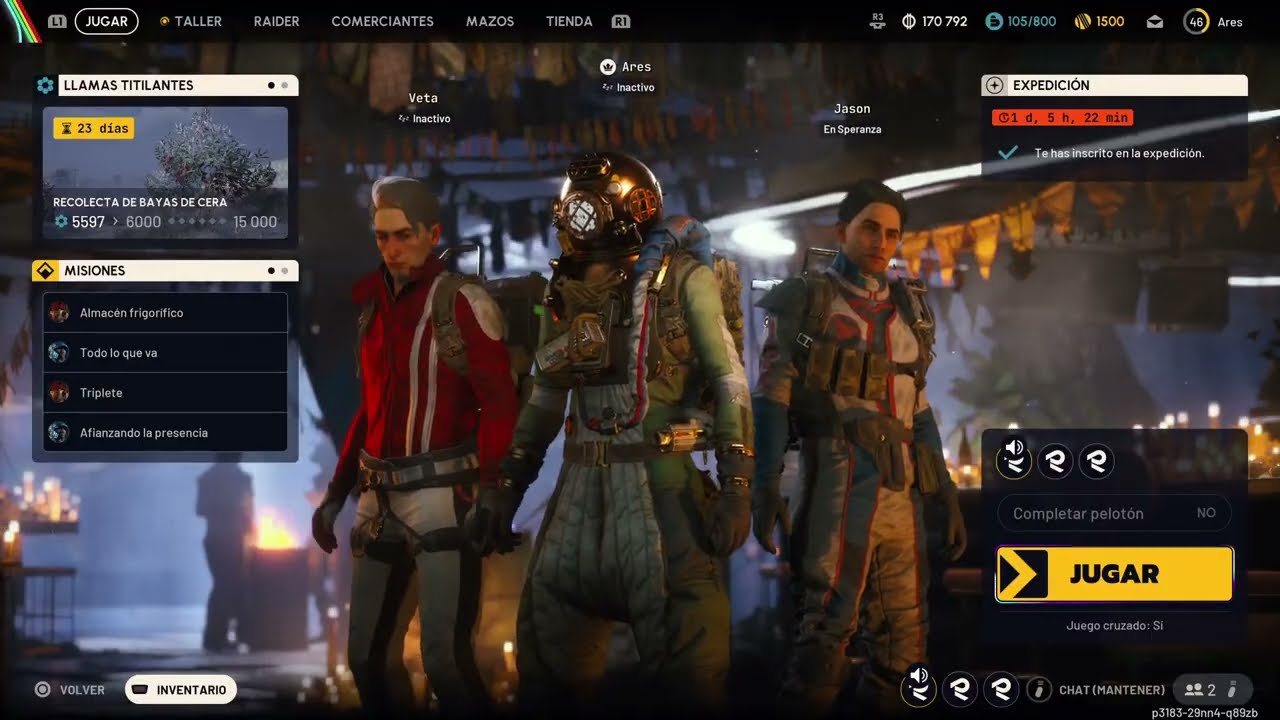Click the Todo lo que va mission icon
The height and width of the screenshot is (720, 1280).
59,353
